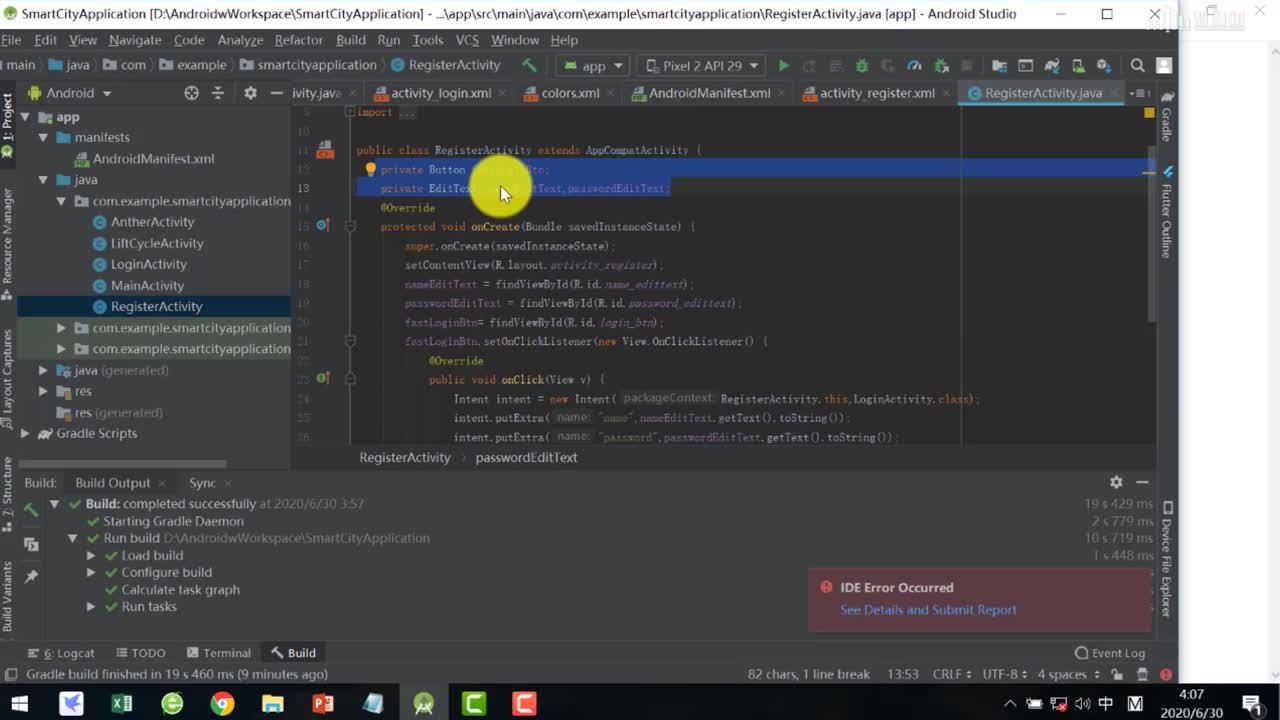Open Chrome from the Windows taskbar
1280x720 pixels.
point(222,704)
